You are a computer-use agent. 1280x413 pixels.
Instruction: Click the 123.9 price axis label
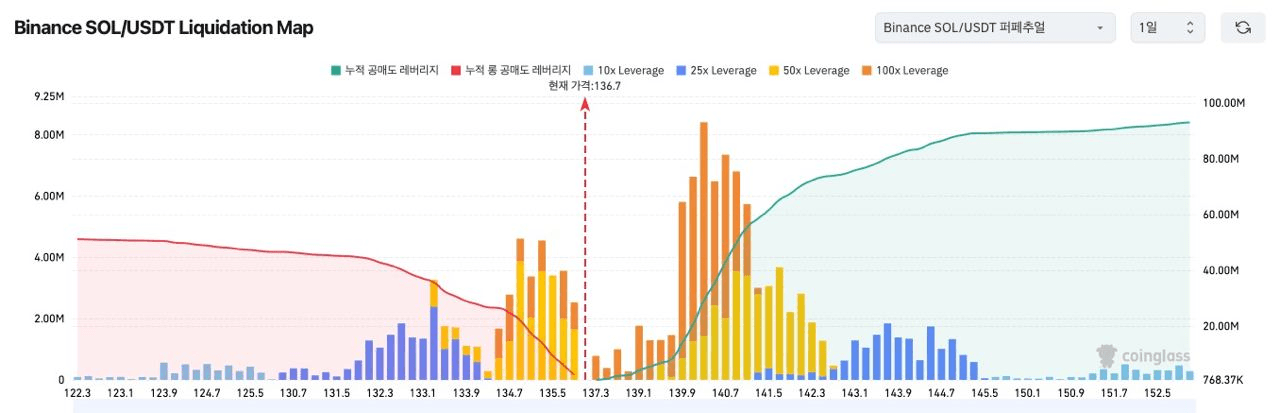[164, 394]
